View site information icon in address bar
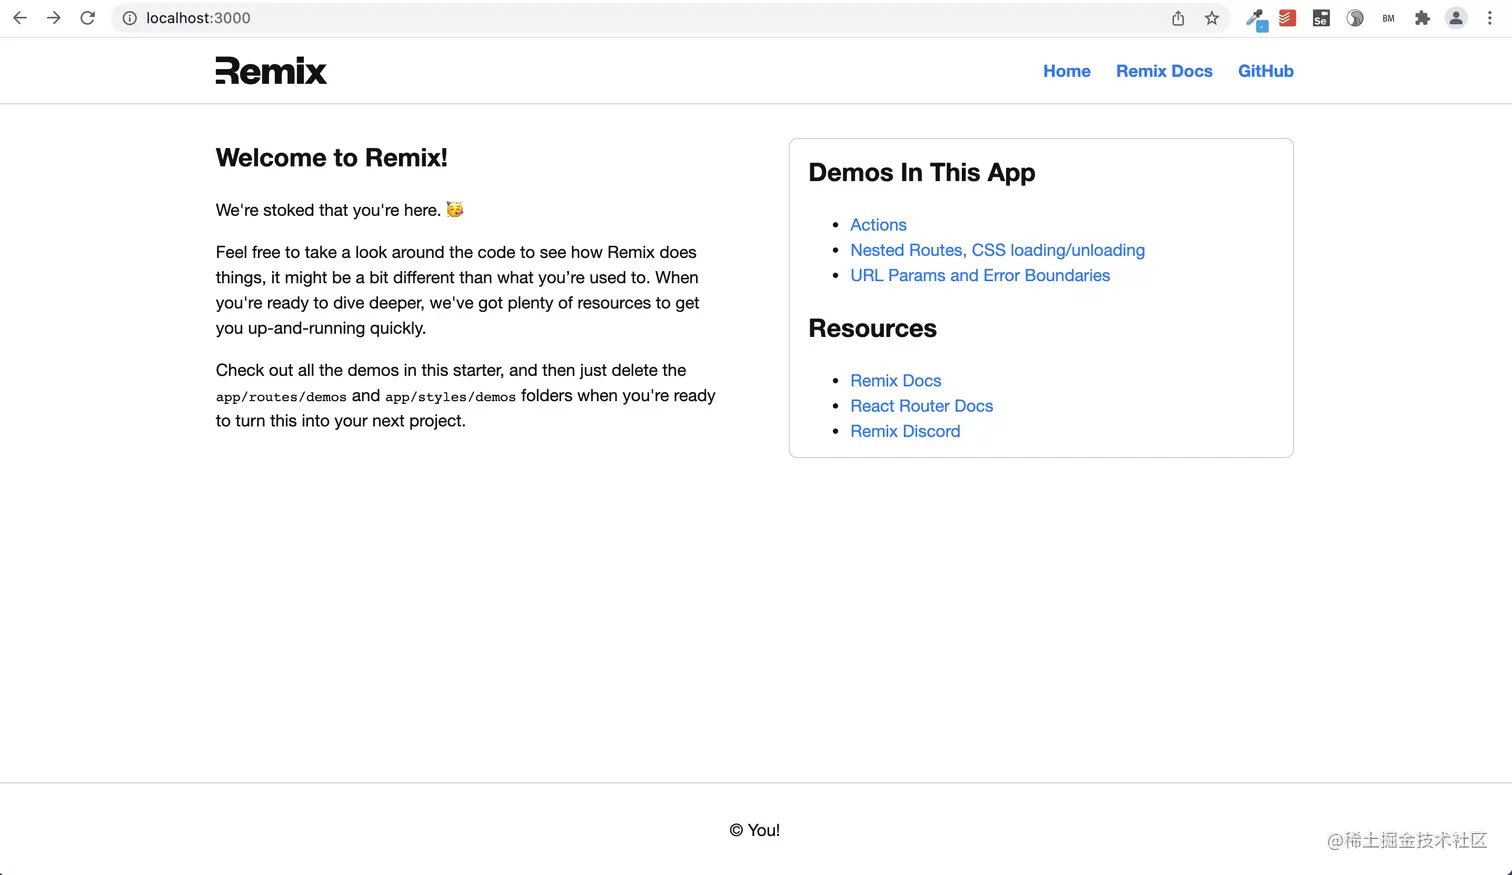 (130, 18)
